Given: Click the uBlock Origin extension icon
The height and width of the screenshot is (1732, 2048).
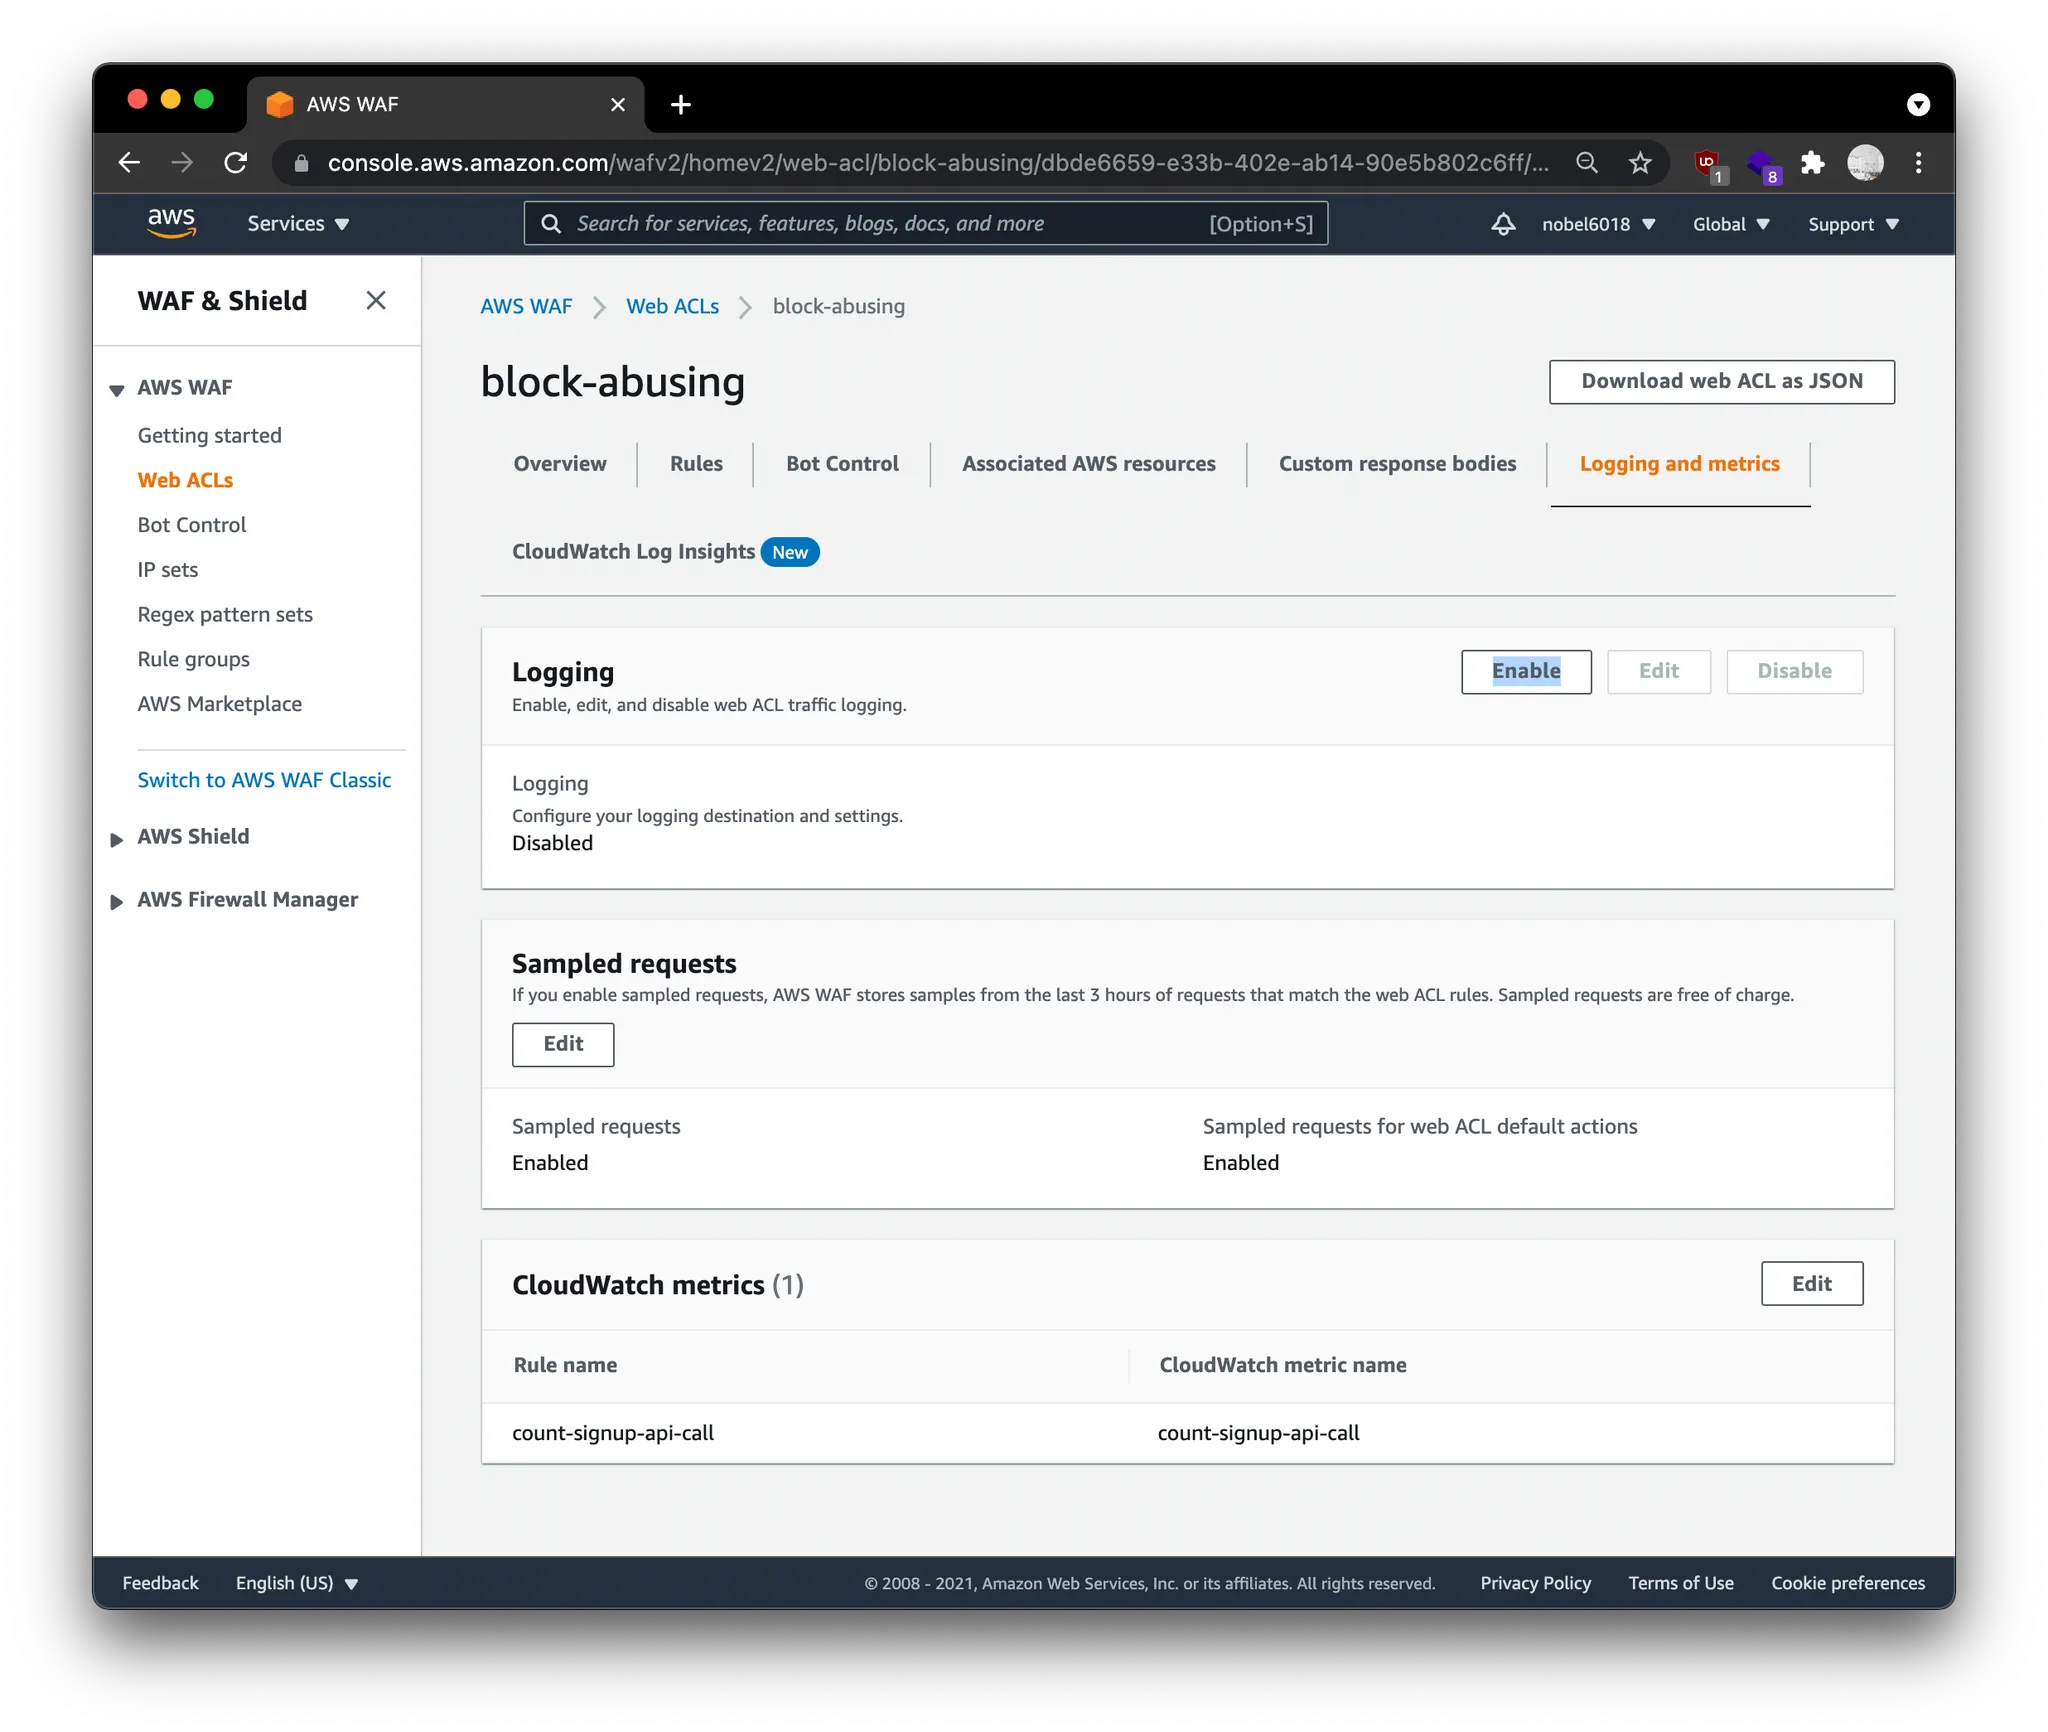Looking at the screenshot, I should coord(1708,163).
